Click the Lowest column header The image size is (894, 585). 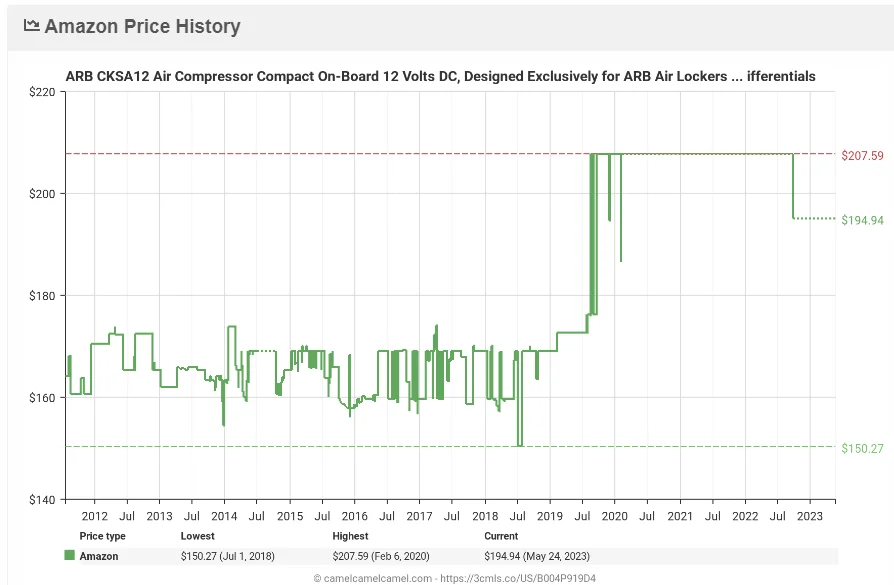click(197, 536)
